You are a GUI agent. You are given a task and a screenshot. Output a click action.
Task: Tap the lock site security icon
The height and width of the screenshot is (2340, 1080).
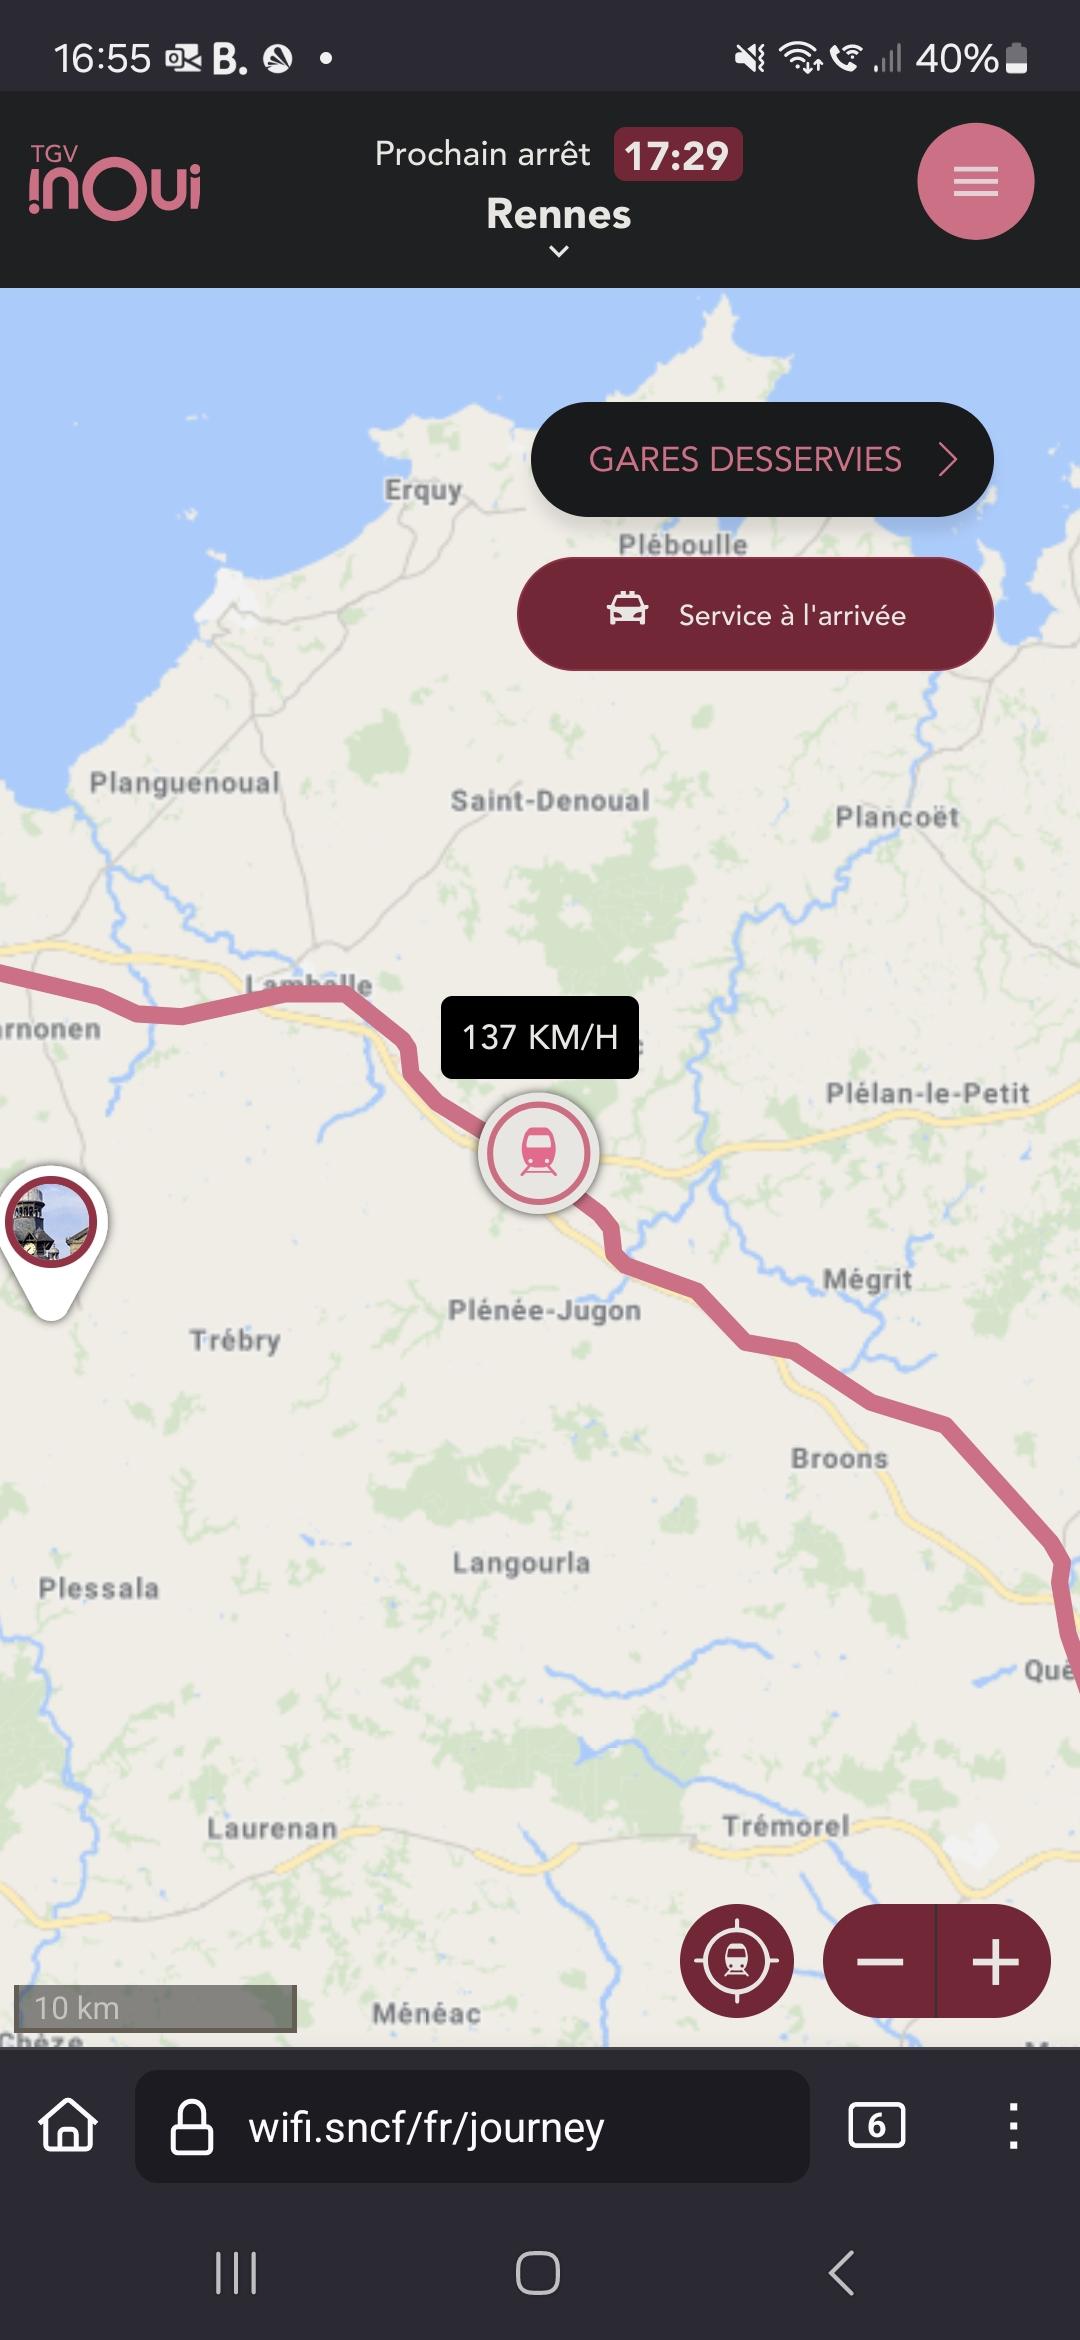click(x=191, y=2126)
